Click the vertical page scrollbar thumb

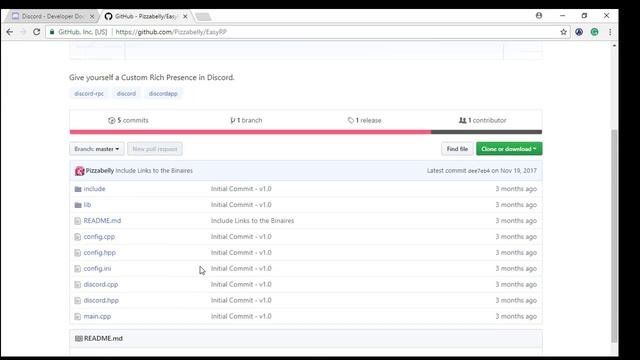point(614,236)
